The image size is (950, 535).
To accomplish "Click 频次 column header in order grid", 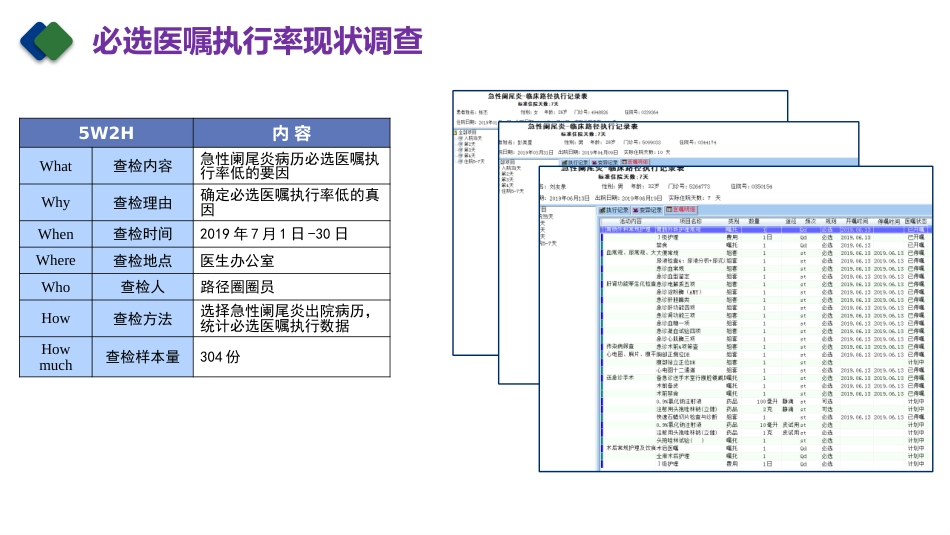I will 811,222.
